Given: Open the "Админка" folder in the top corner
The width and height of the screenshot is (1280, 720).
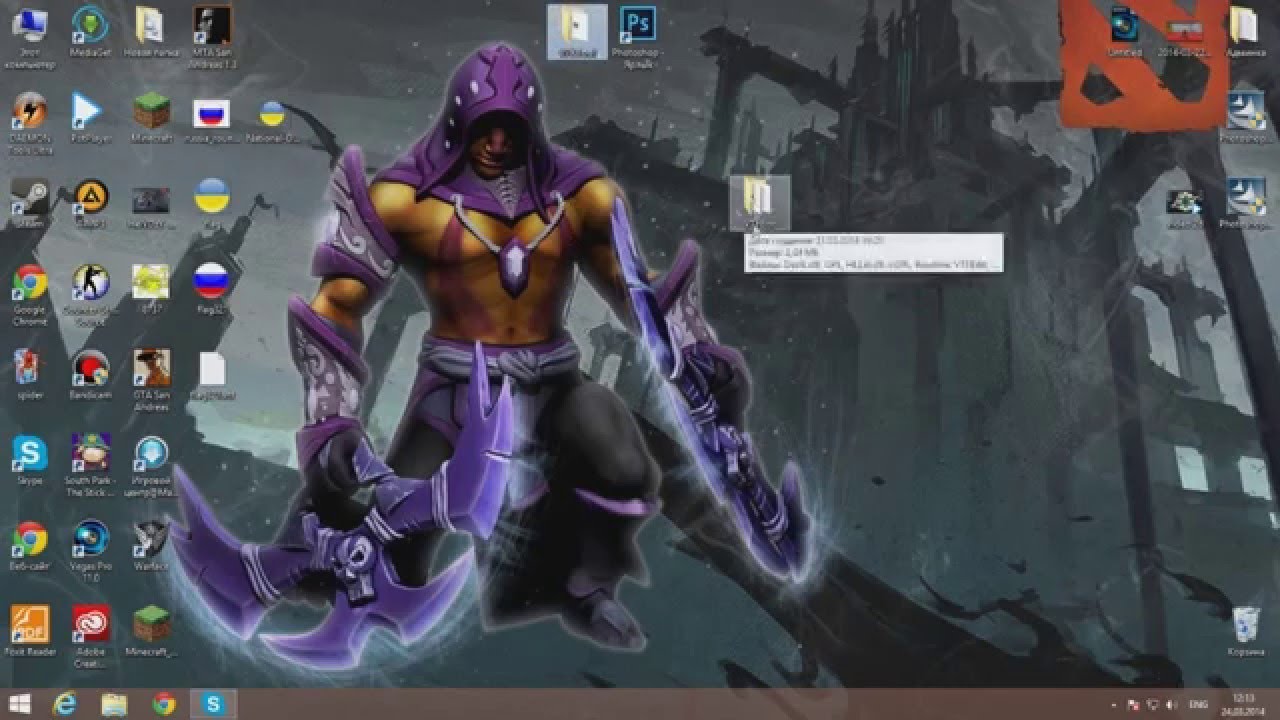Looking at the screenshot, I should point(1246,32).
